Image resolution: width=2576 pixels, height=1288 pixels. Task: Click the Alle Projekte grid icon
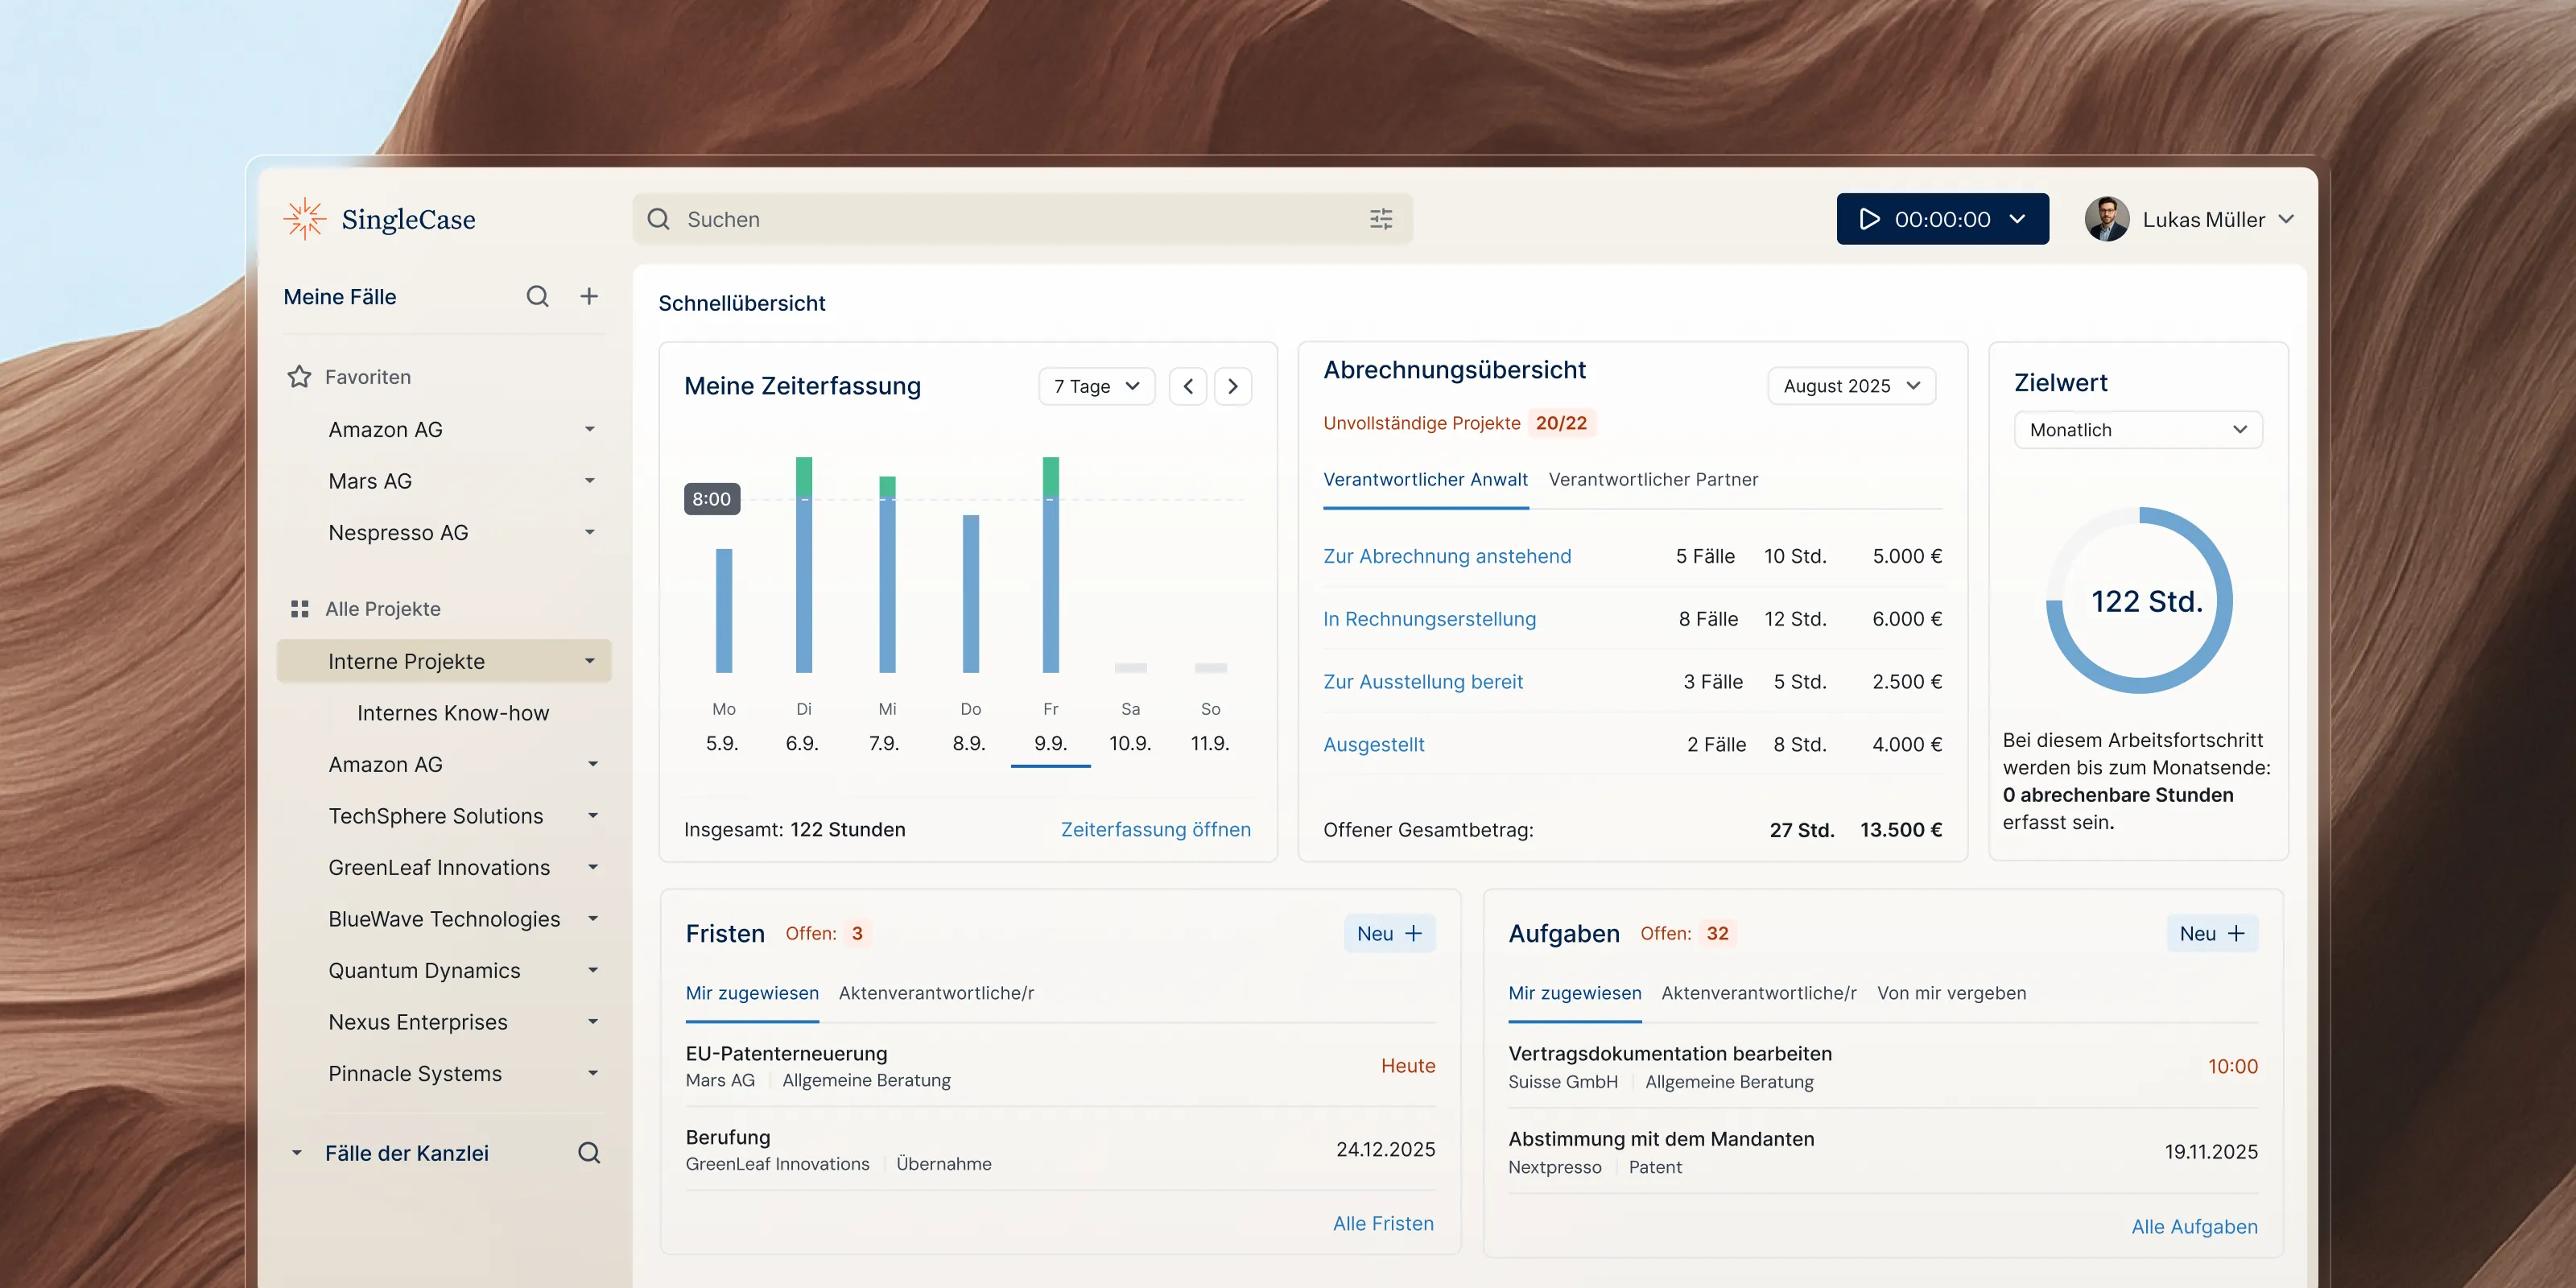pyautogui.click(x=299, y=609)
